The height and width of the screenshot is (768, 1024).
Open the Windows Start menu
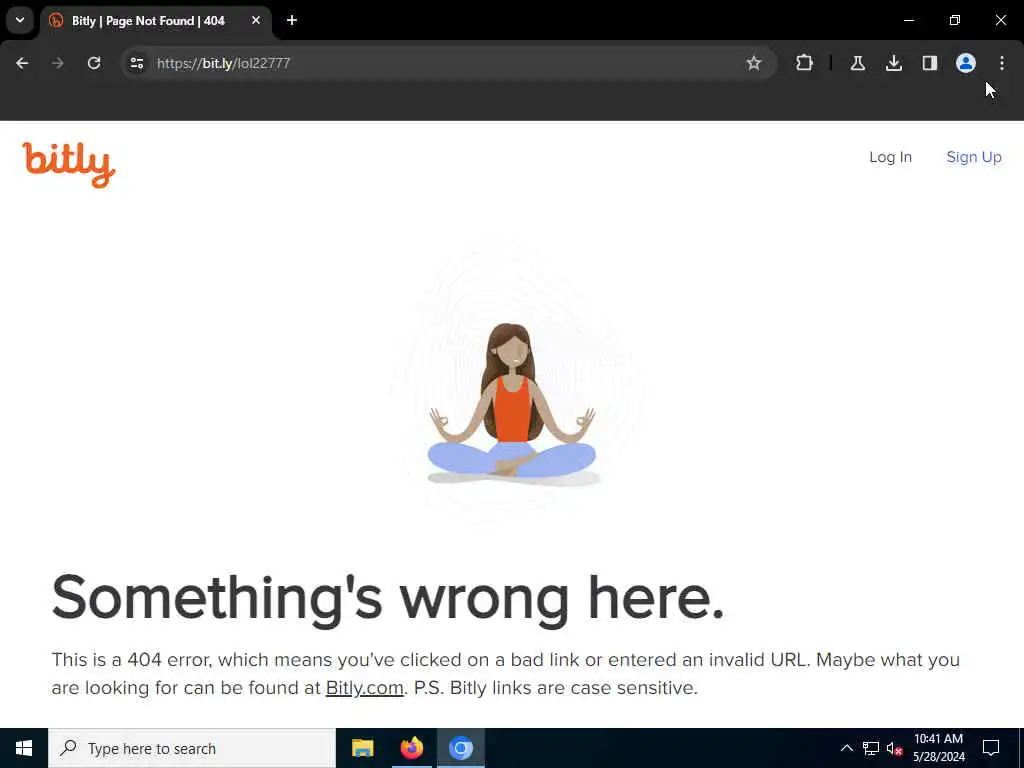[x=24, y=748]
